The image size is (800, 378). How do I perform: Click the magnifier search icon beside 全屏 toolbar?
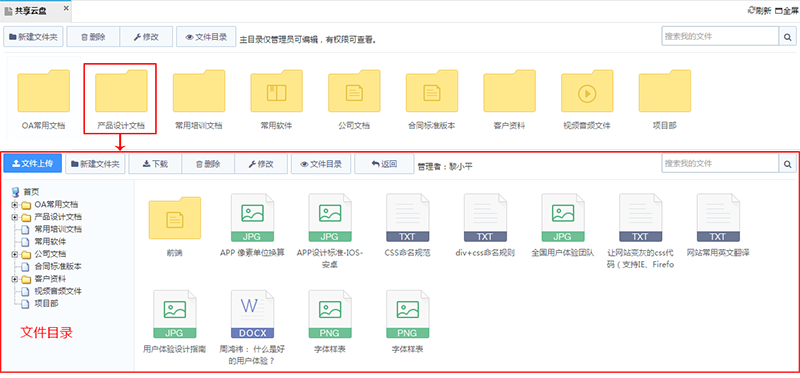click(787, 37)
